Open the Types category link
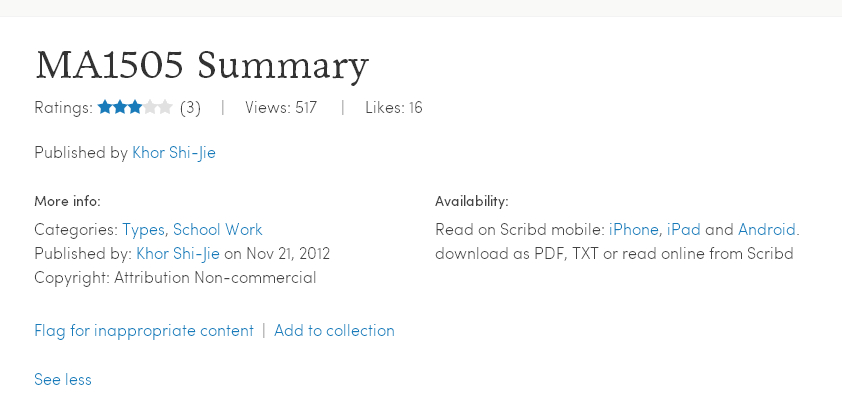The image size is (842, 407). tap(144, 229)
